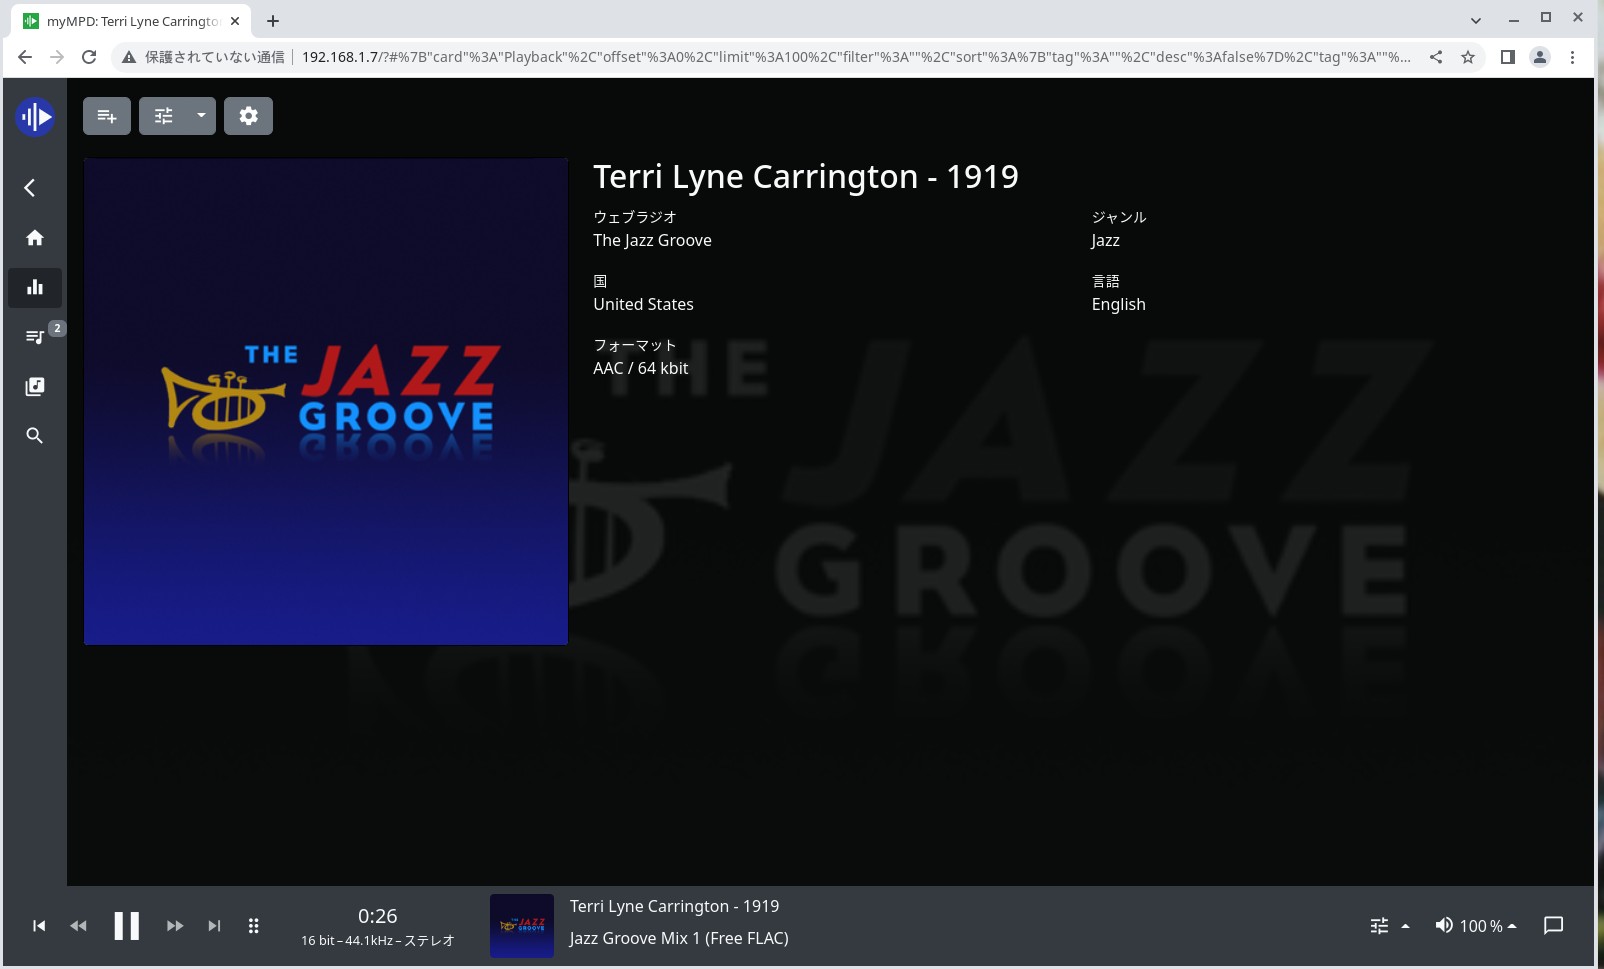Click the add to playlist toolbar button
This screenshot has width=1604, height=969.
click(107, 116)
